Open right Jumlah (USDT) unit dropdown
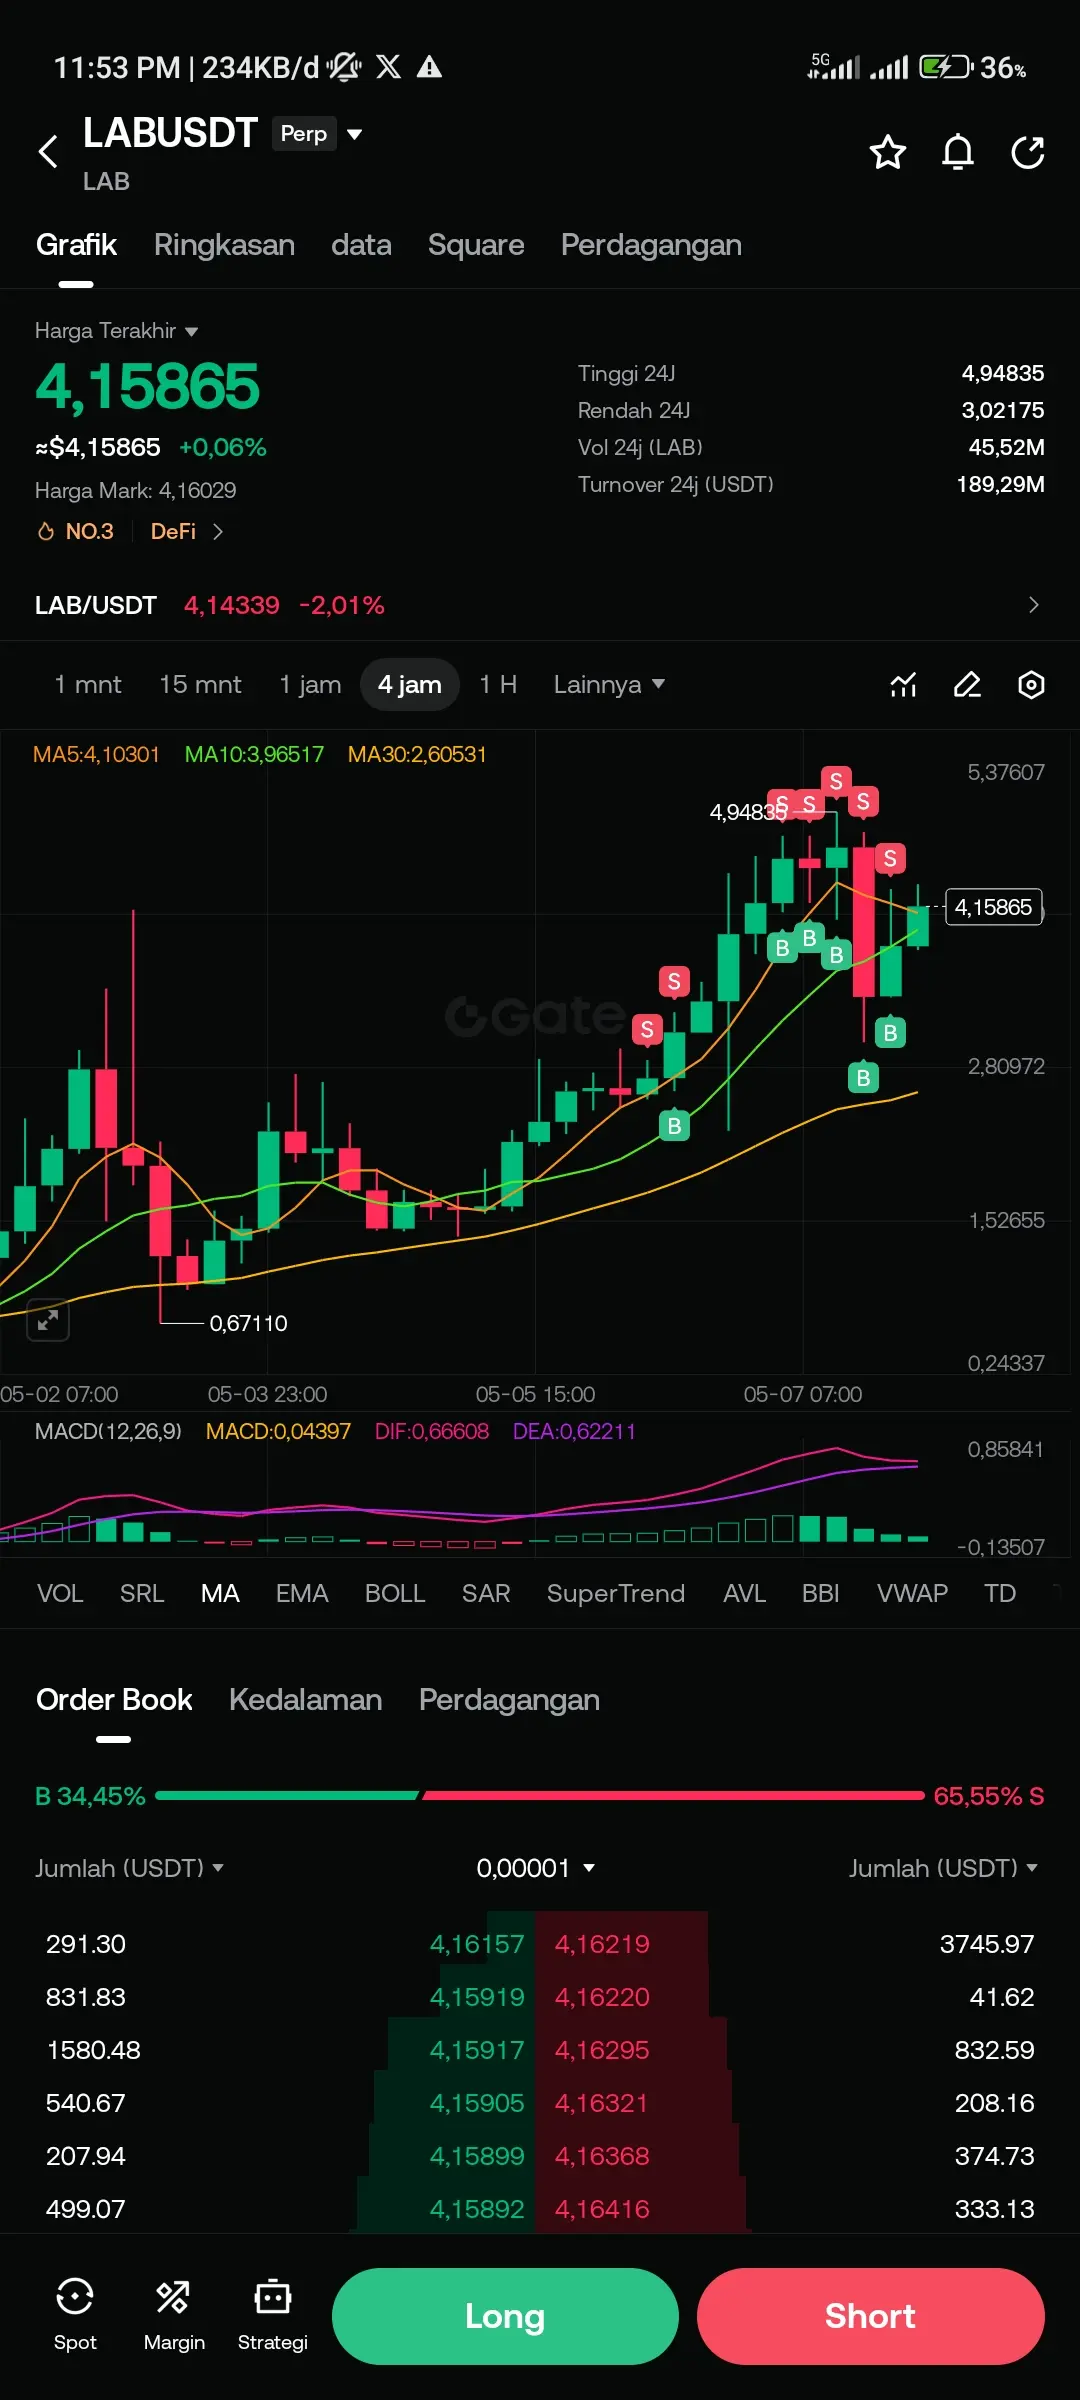The image size is (1080, 2400). pos(943,1868)
